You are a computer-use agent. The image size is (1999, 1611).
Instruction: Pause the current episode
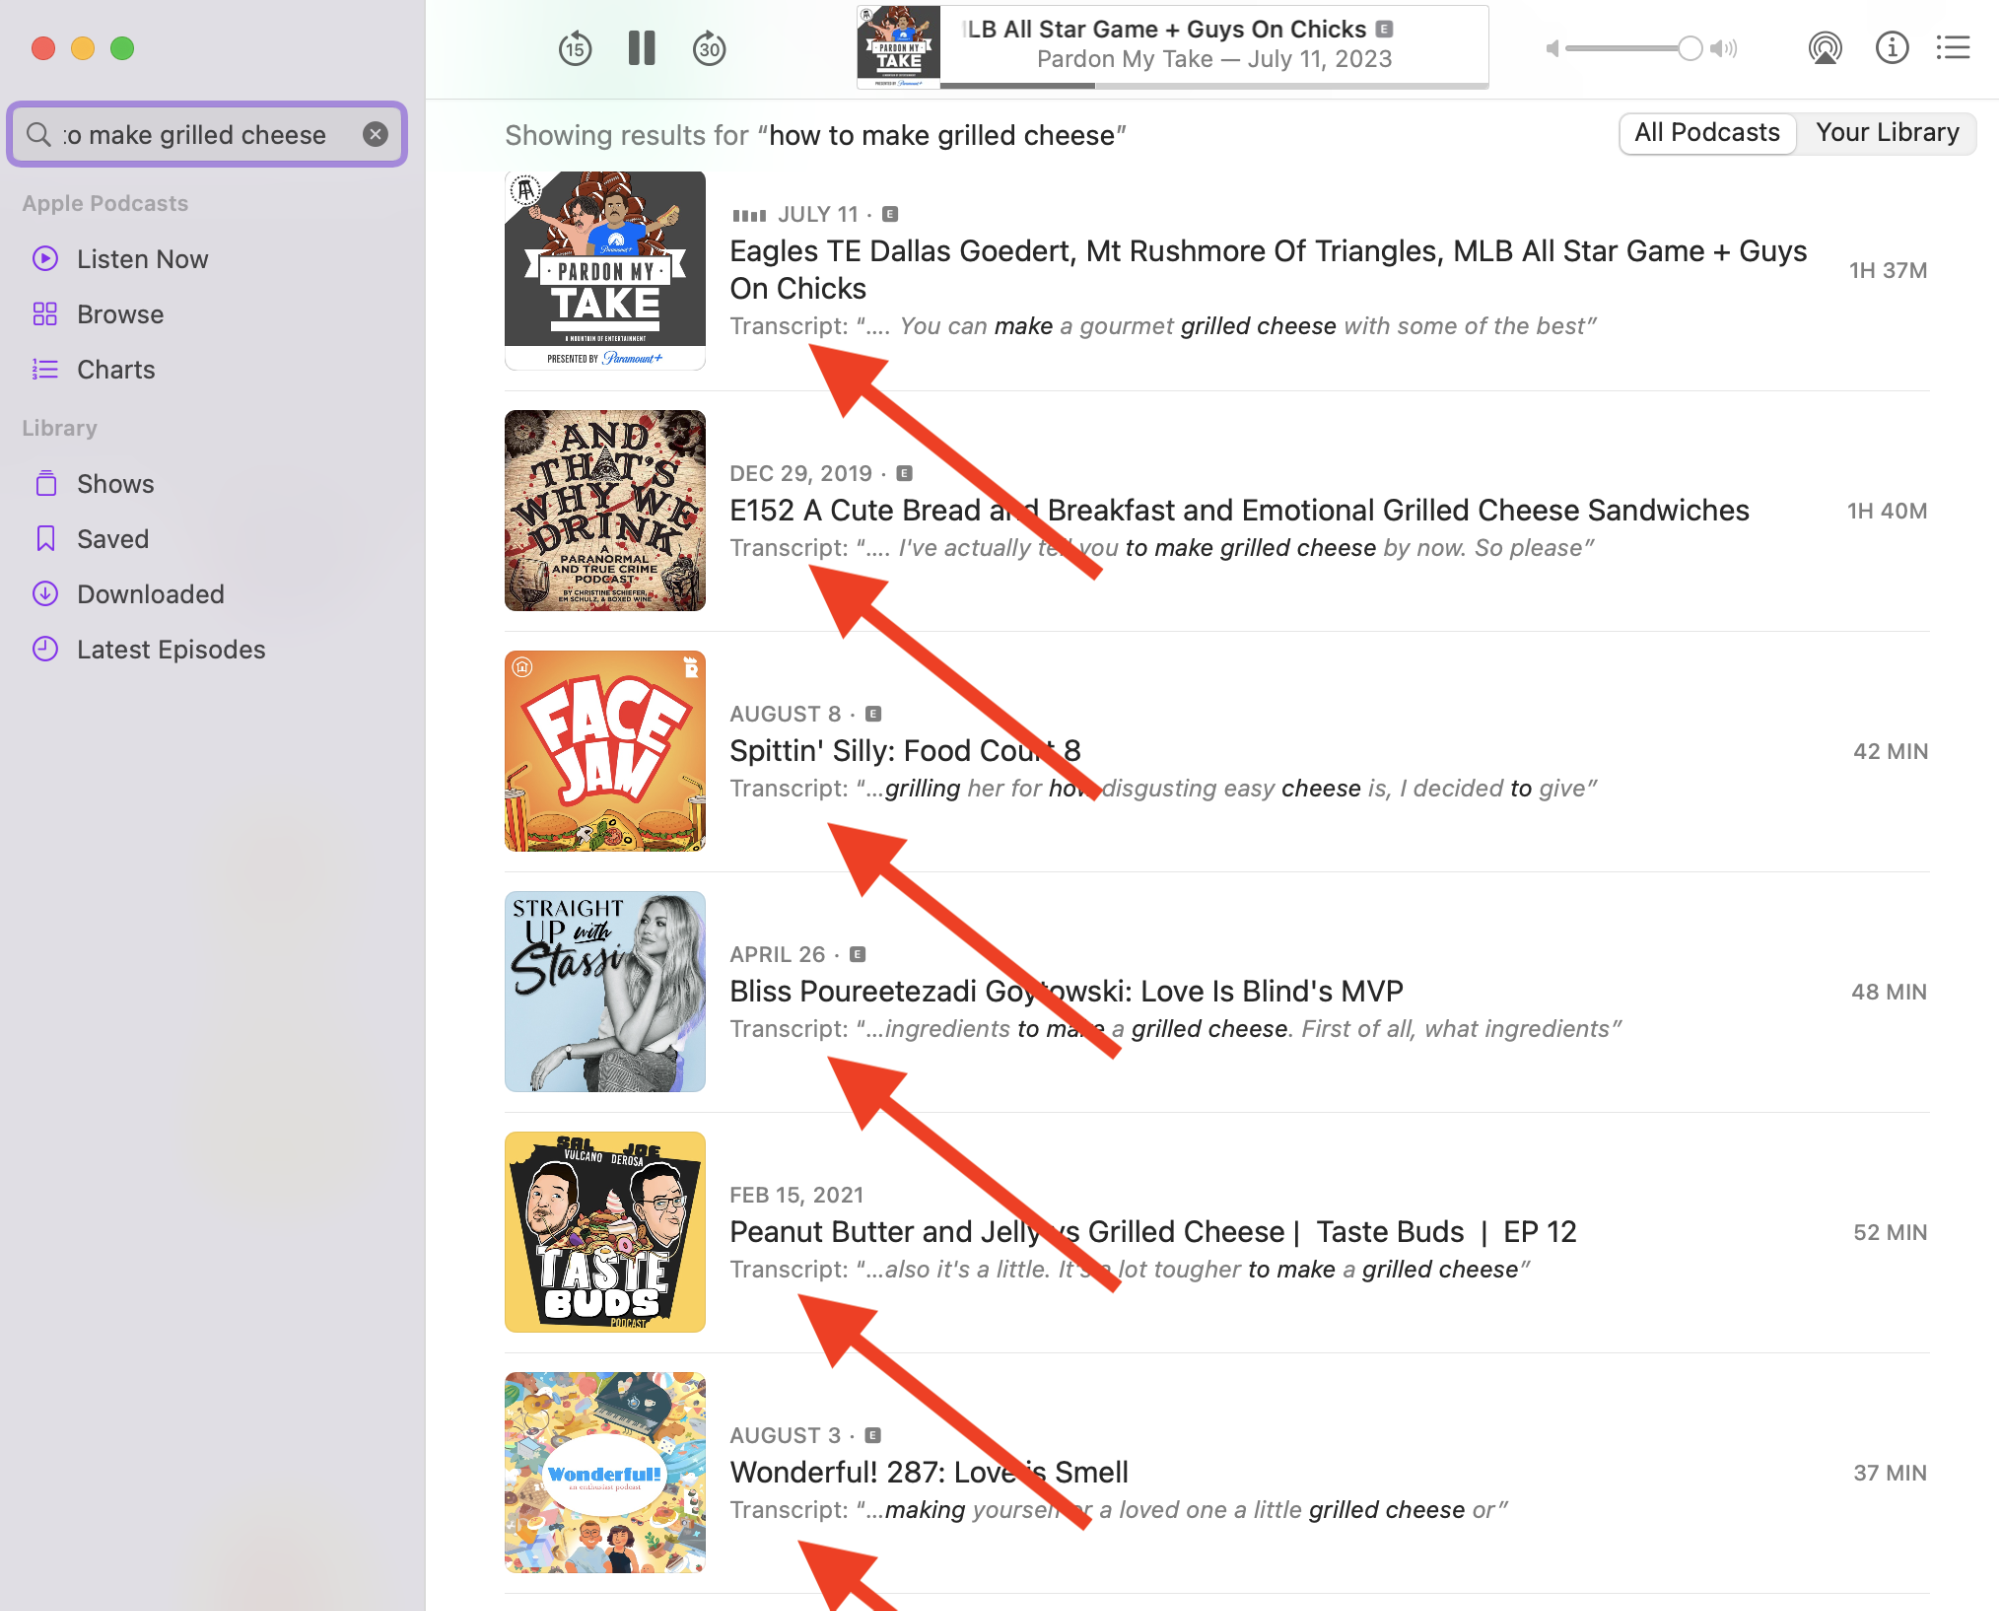(642, 48)
